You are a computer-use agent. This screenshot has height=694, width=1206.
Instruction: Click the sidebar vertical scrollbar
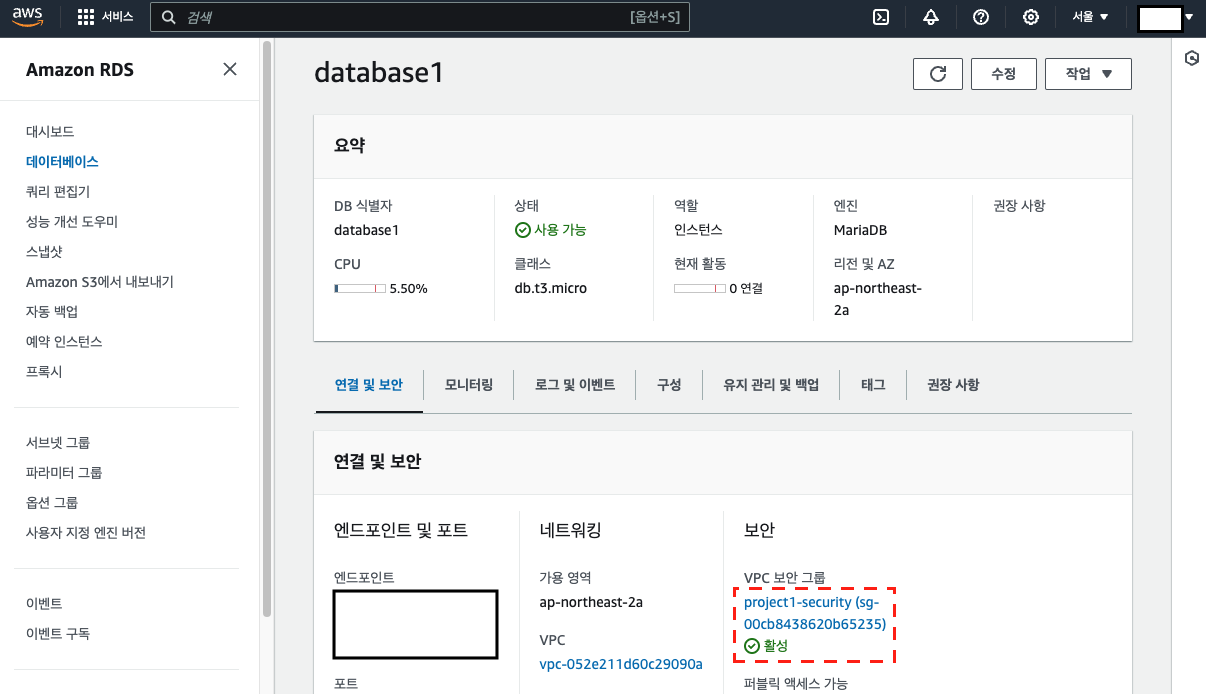pos(267,330)
